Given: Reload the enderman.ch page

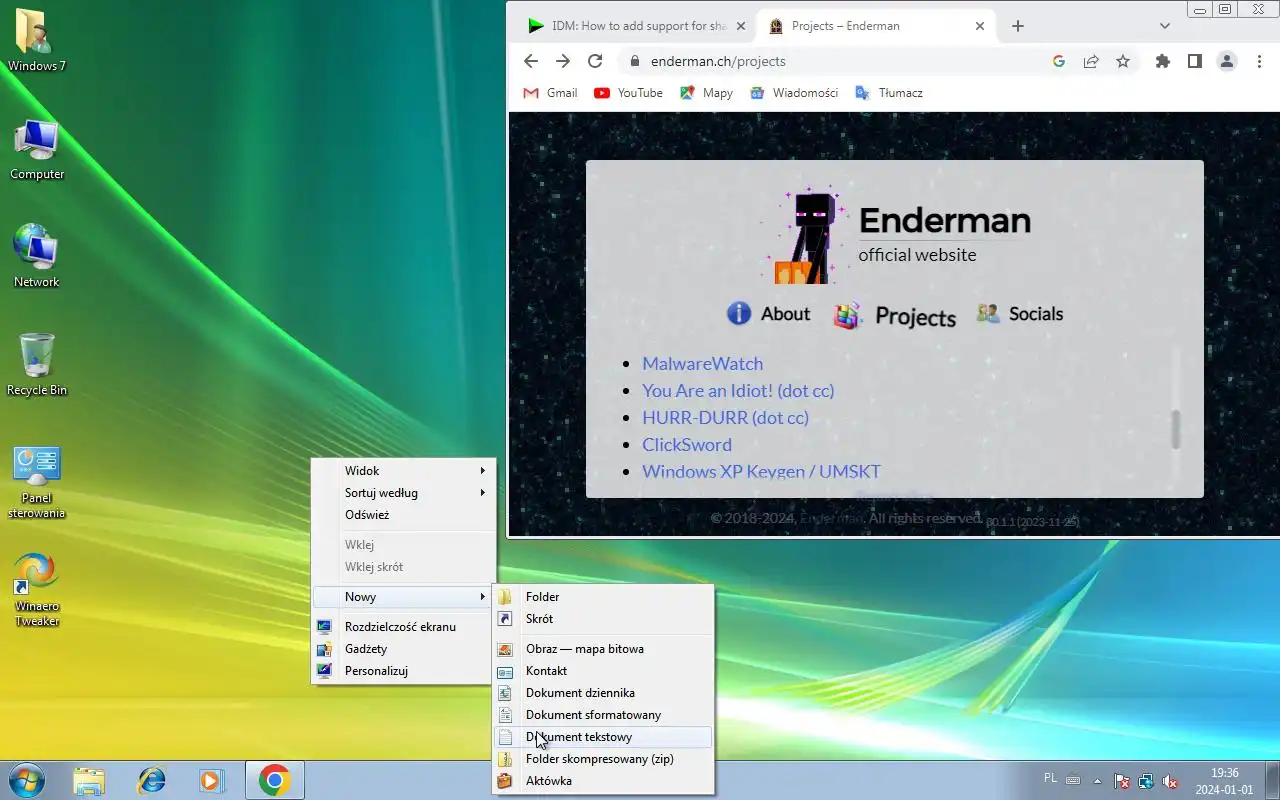Looking at the screenshot, I should (x=595, y=61).
